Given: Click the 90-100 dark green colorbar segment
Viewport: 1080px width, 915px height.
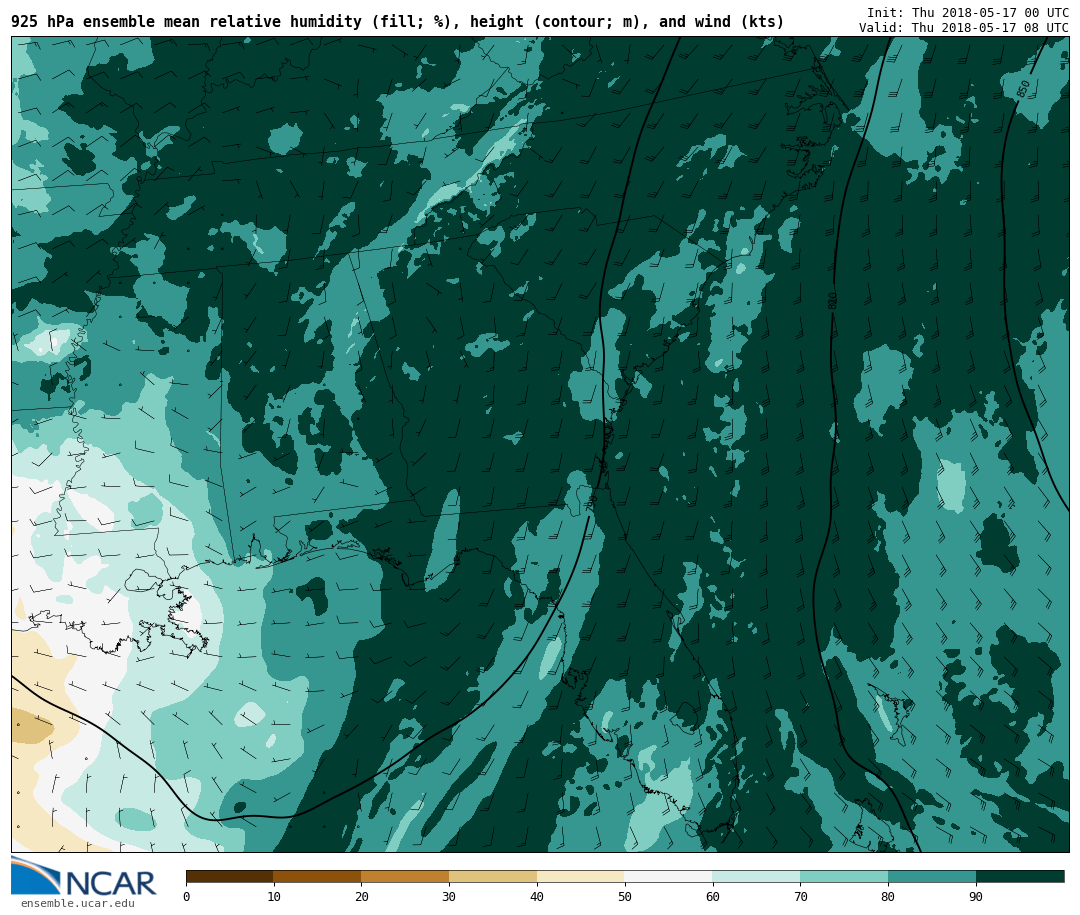Looking at the screenshot, I should (x=1020, y=877).
